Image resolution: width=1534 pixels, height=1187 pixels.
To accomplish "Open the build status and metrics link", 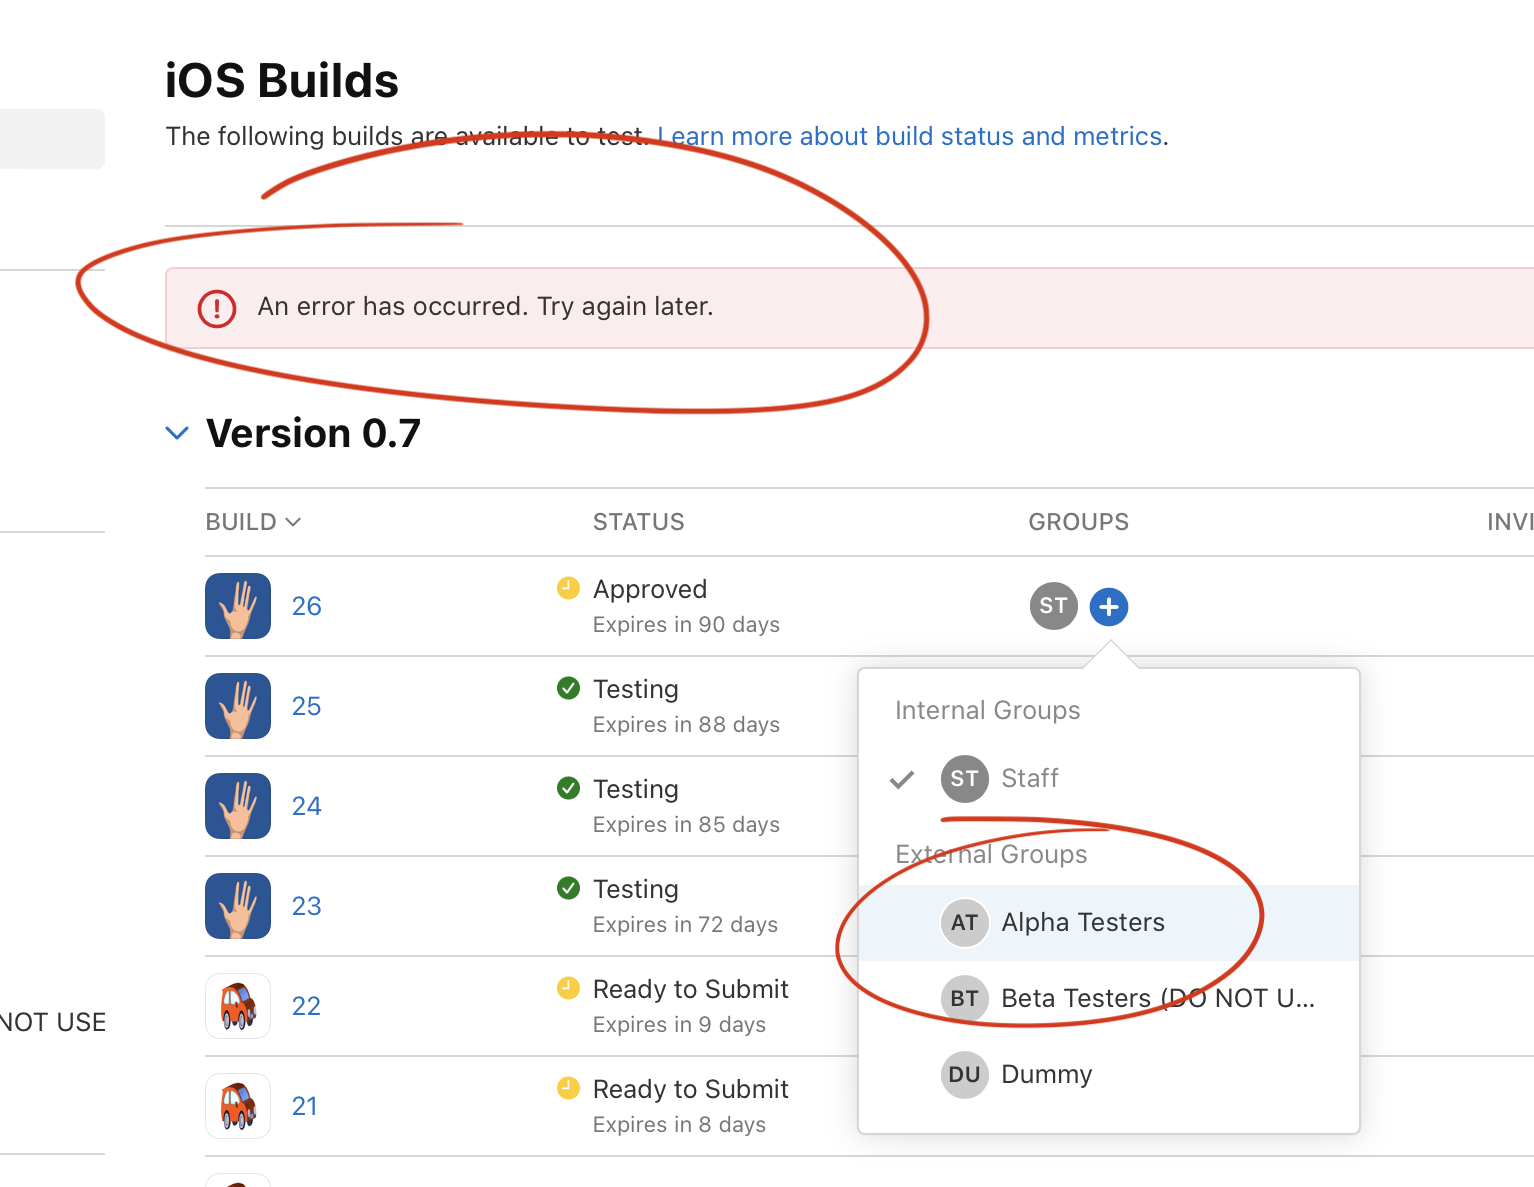I will coord(911,136).
